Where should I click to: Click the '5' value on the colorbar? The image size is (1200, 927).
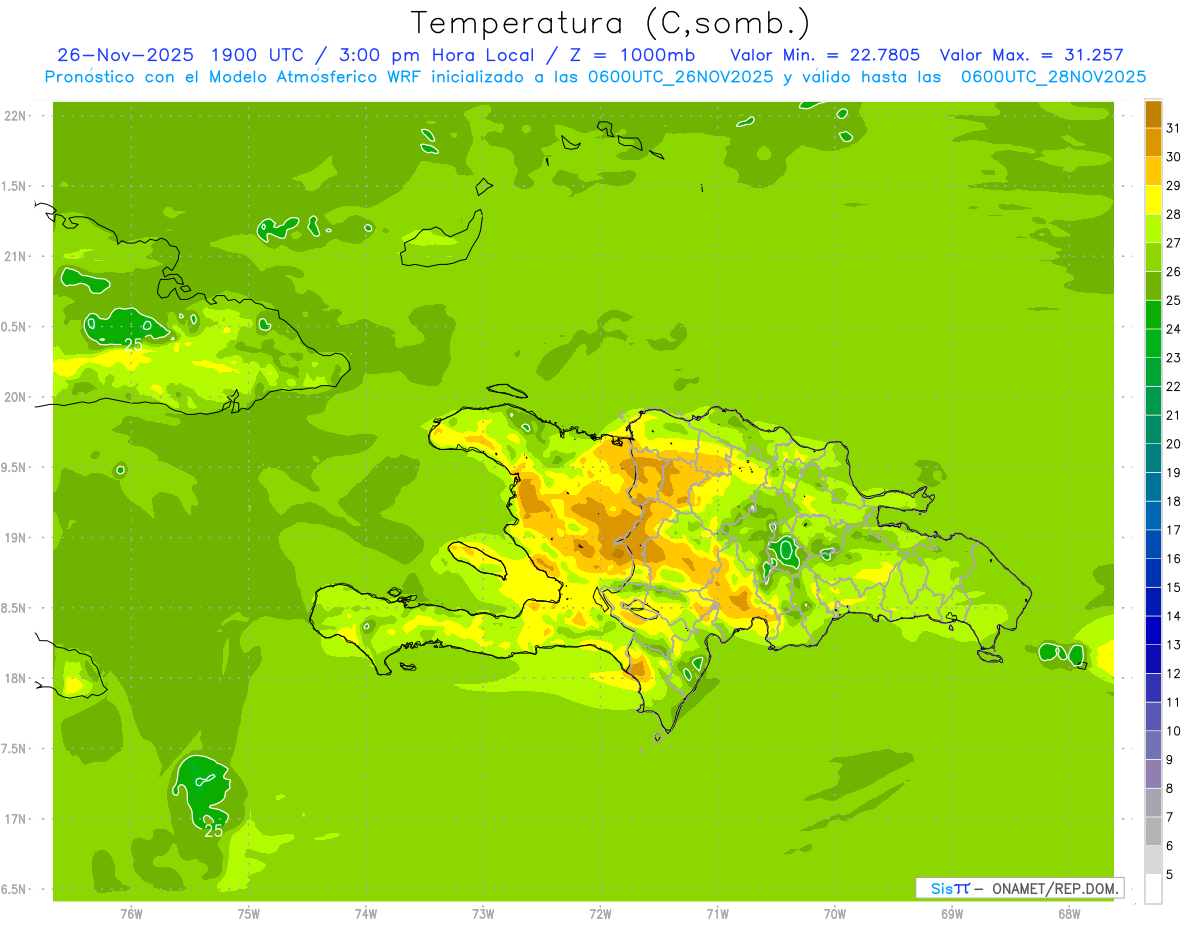(x=1170, y=875)
